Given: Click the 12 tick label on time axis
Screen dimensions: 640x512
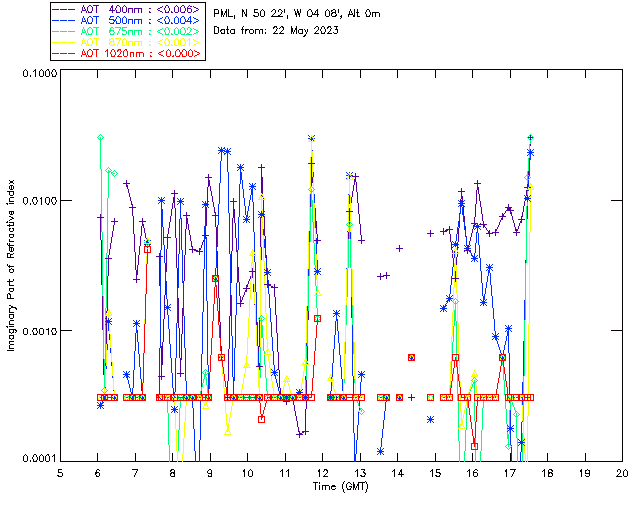Looking at the screenshot, I should click(323, 473).
